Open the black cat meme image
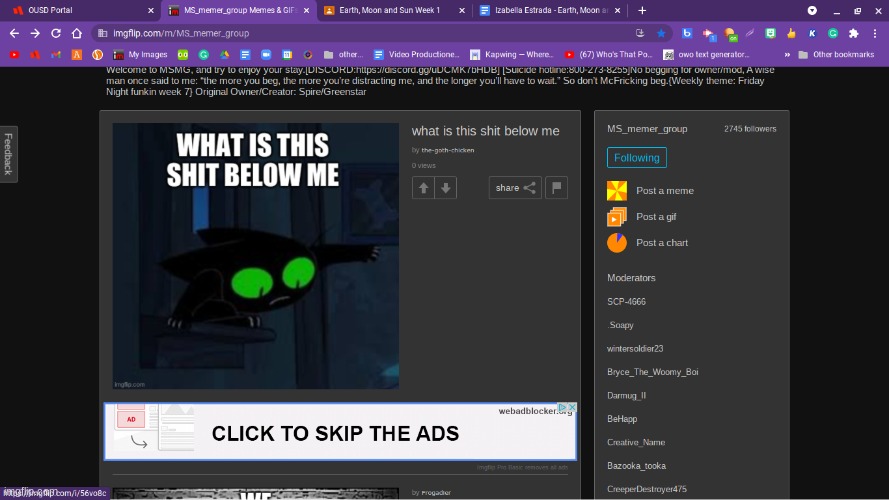Viewport: 889px width, 500px height. (x=256, y=256)
